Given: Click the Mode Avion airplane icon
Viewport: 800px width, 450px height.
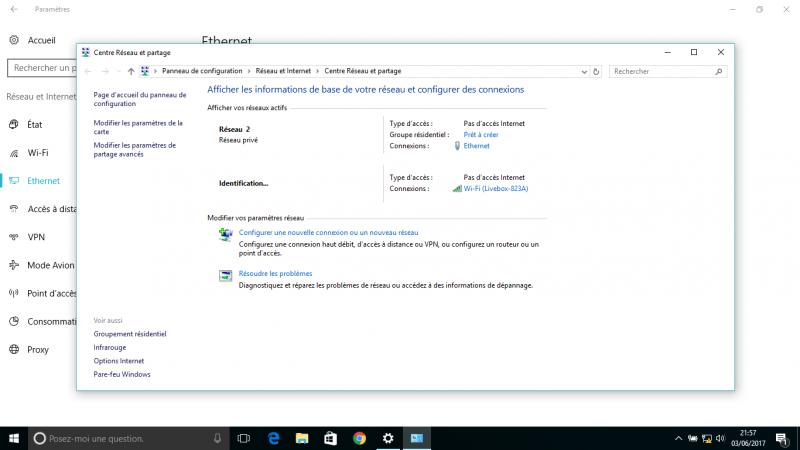Looking at the screenshot, I should point(14,265).
